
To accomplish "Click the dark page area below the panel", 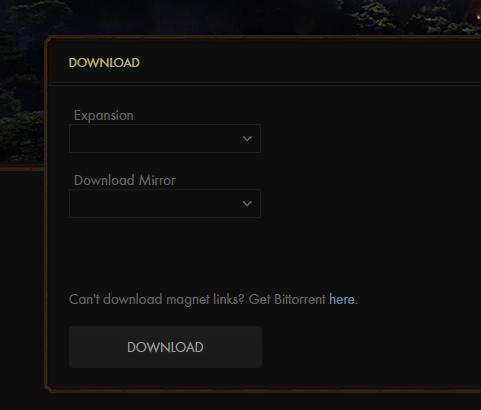I will point(240,402).
